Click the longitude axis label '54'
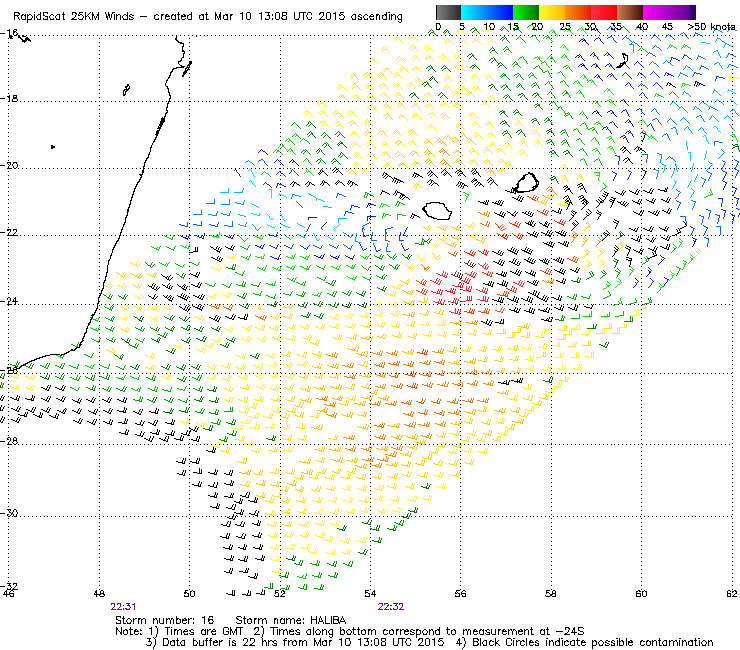The height and width of the screenshot is (650, 740). point(370,594)
